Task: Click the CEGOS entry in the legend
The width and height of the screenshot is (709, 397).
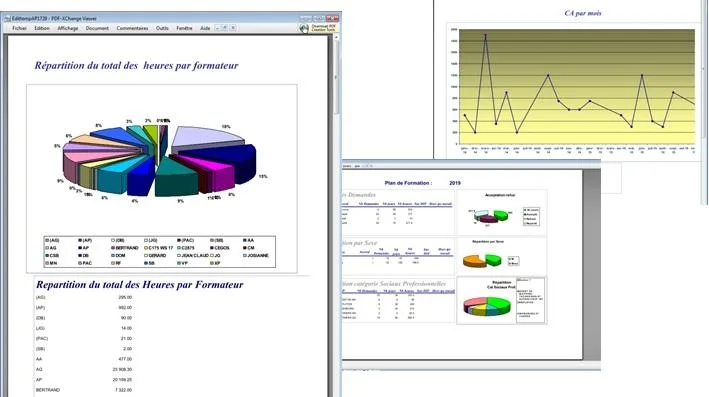Action: [219, 248]
